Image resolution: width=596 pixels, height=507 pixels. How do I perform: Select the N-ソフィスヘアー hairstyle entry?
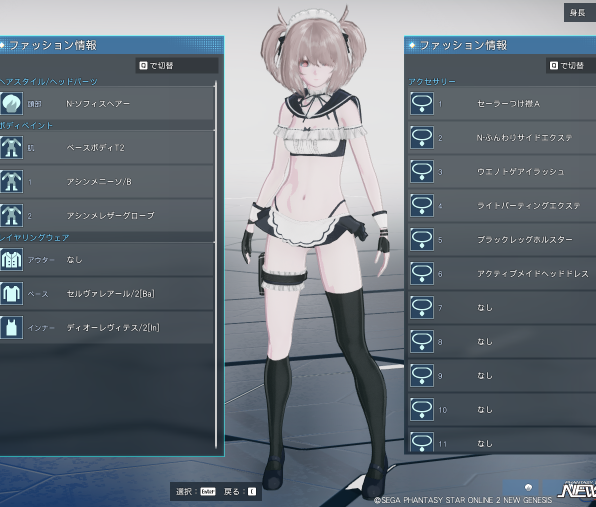pyautogui.click(x=107, y=103)
